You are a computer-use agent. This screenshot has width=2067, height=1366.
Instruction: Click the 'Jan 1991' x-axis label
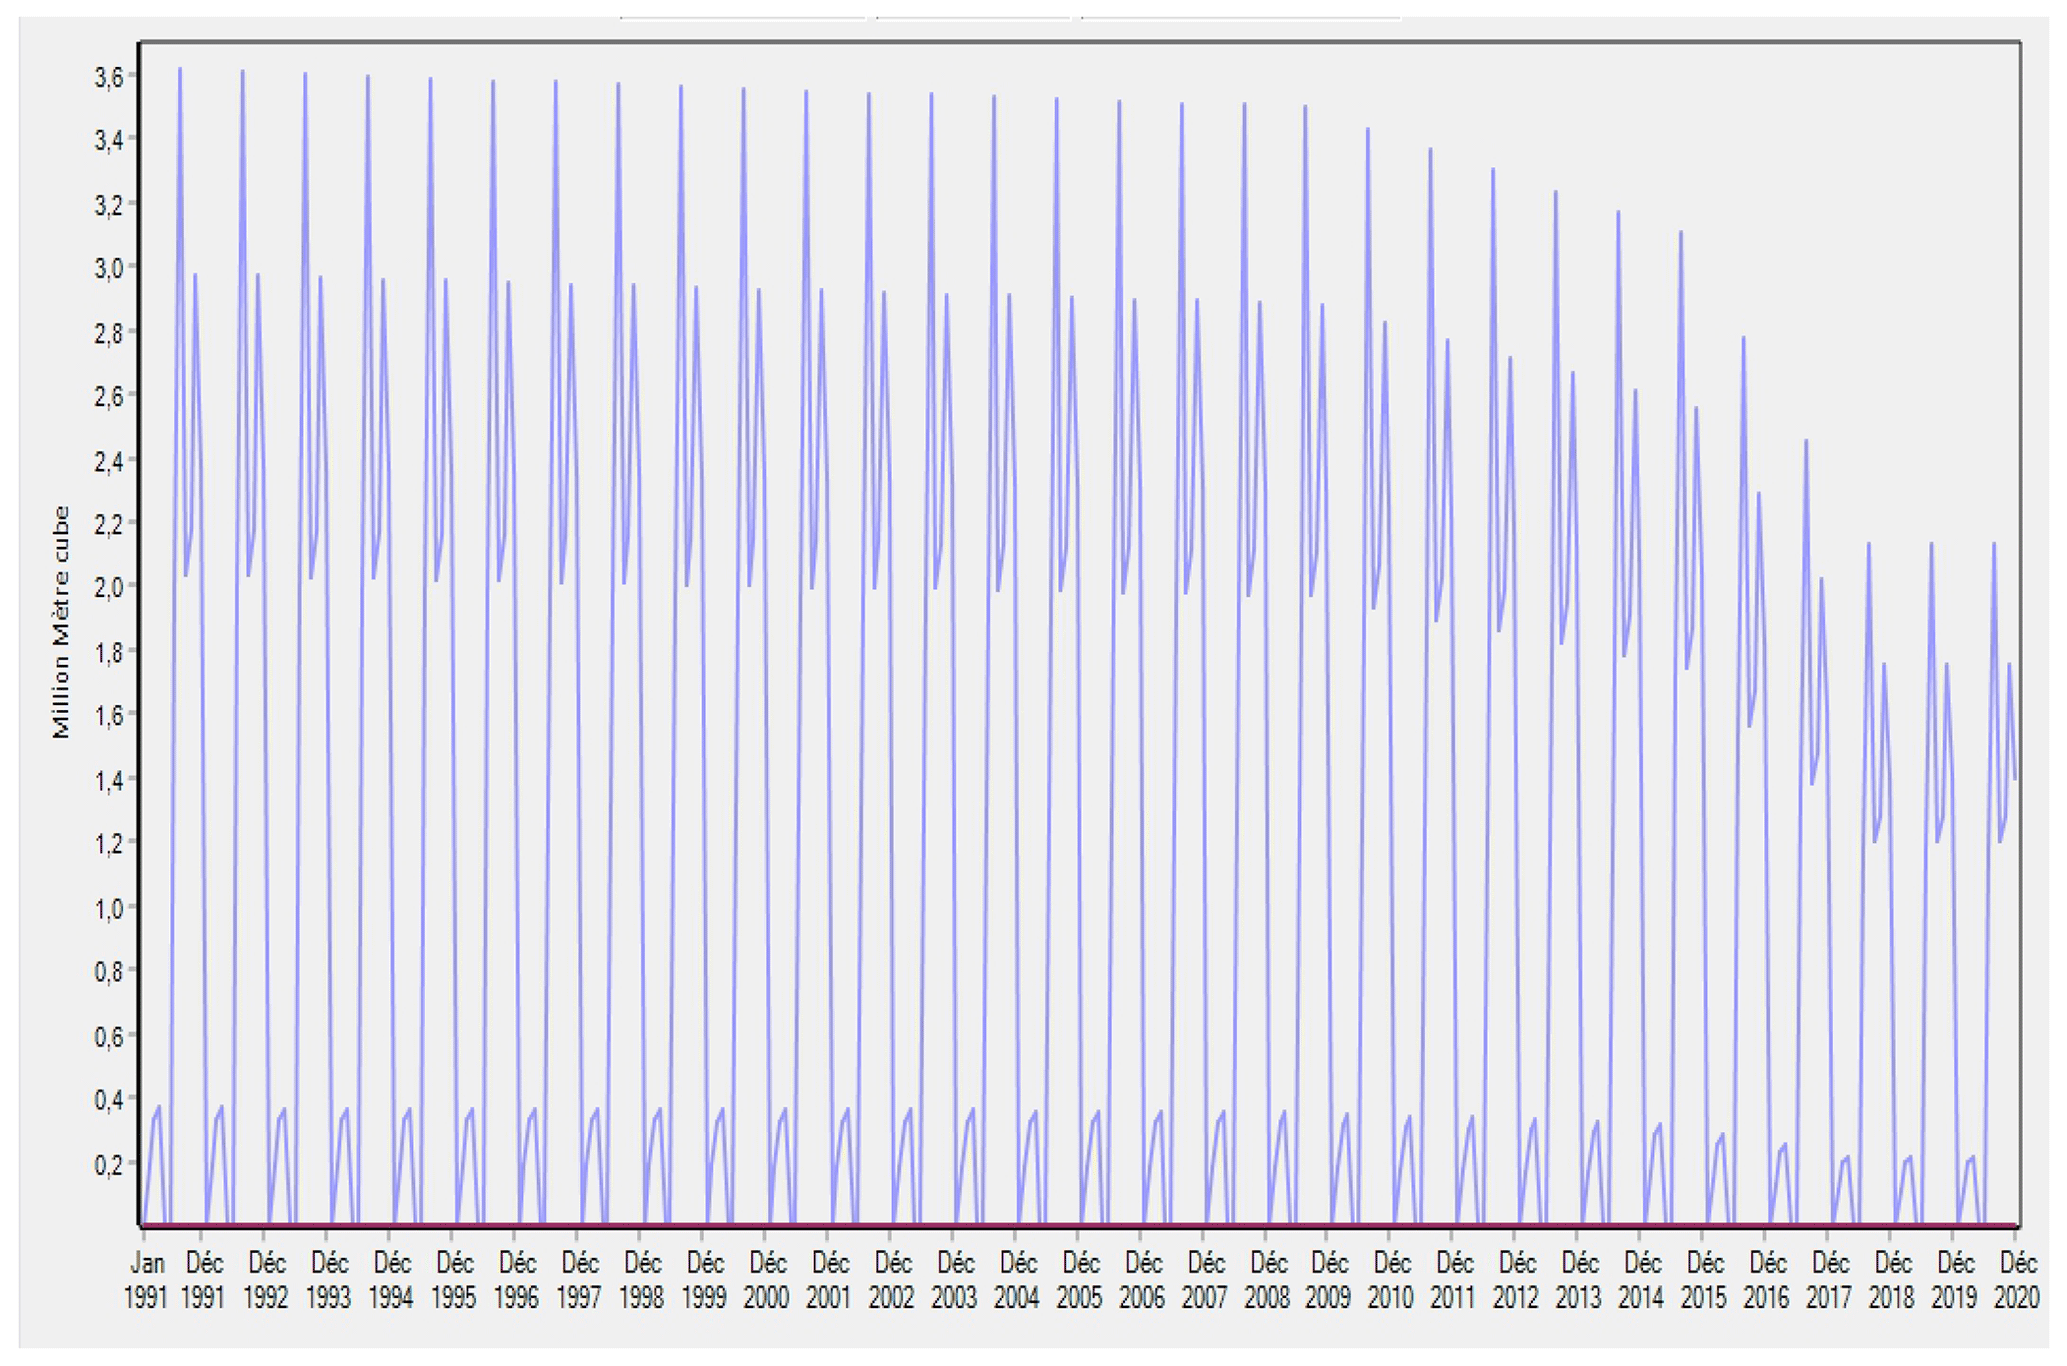tap(146, 1280)
